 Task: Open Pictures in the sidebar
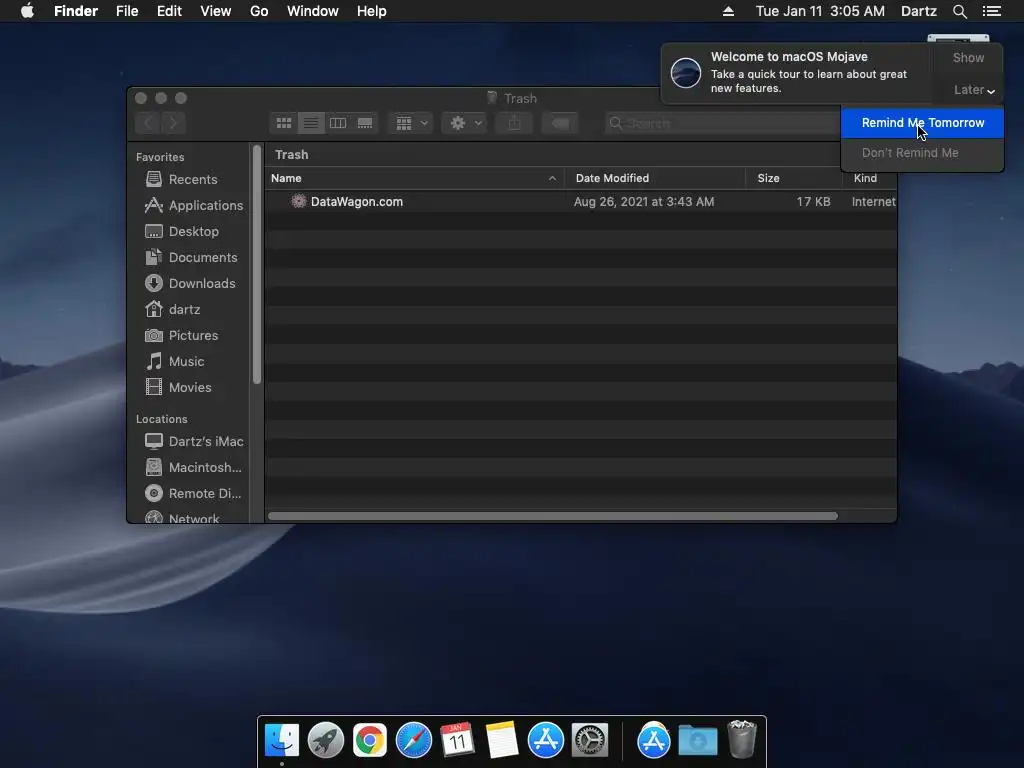click(181, 336)
